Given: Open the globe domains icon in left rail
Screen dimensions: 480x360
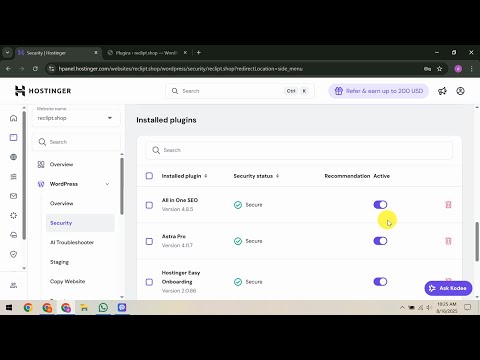Looking at the screenshot, I should point(13,157).
